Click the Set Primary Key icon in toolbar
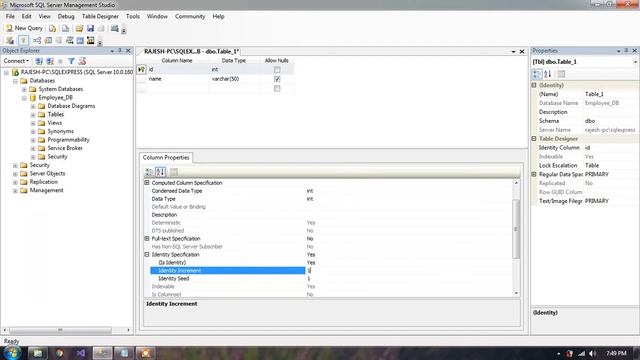The width and height of the screenshot is (640, 360). (23, 40)
